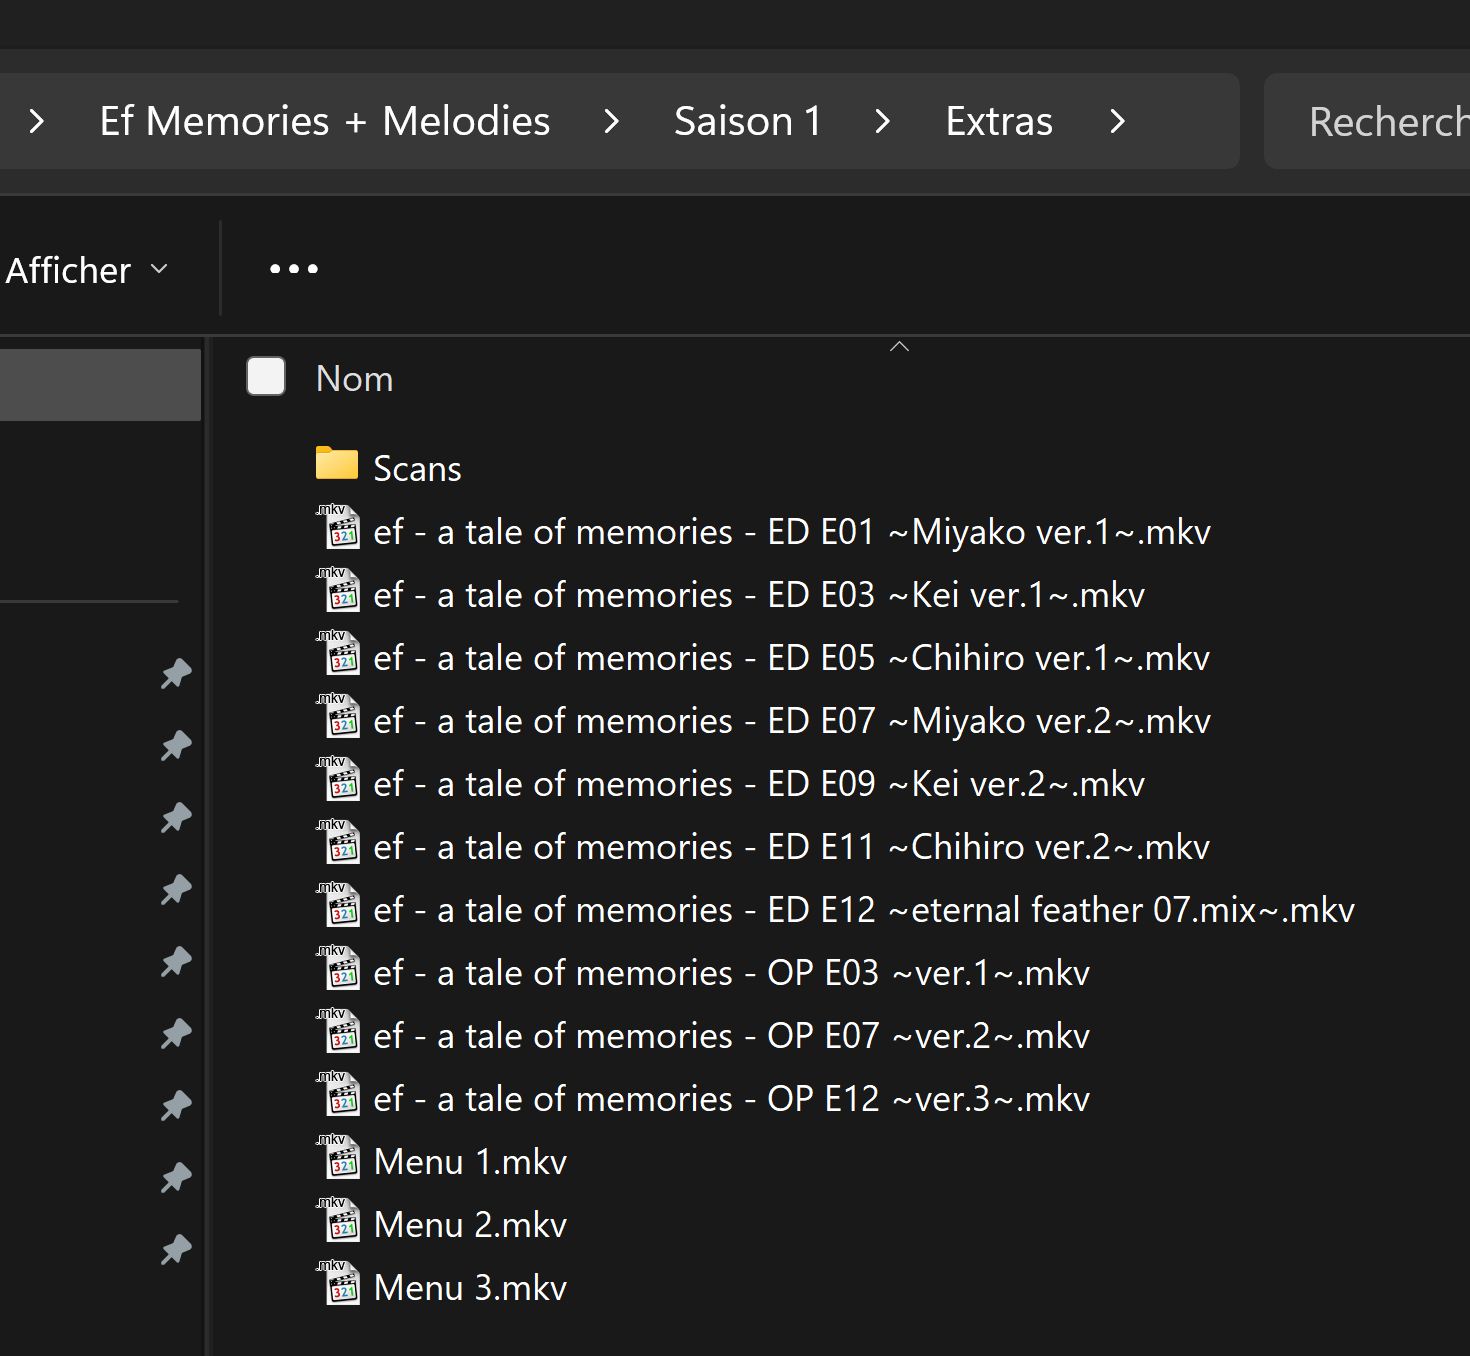Click the file icon of ED E05 Chihiro ver.1
The width and height of the screenshot is (1470, 1356).
[x=340, y=655]
